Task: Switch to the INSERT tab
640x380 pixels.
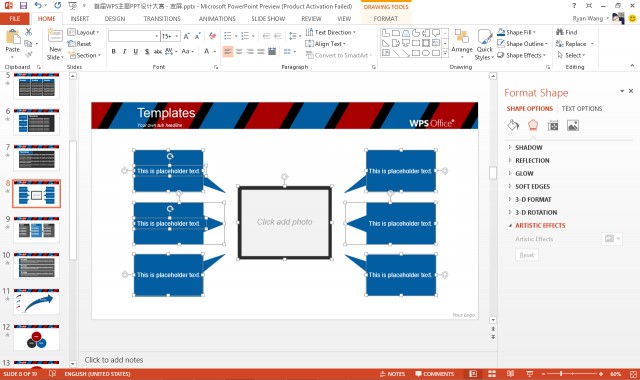Action: pyautogui.click(x=80, y=19)
